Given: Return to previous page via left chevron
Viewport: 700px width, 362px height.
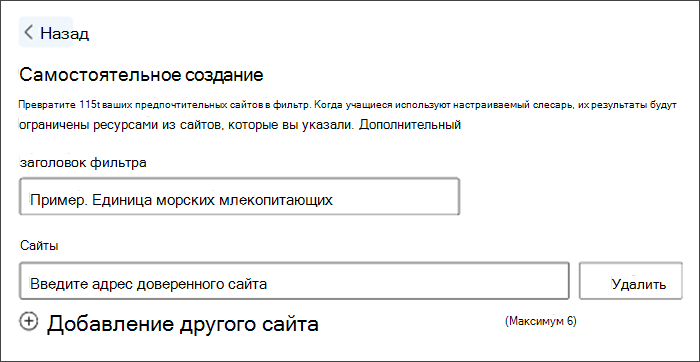Looking at the screenshot, I should [29, 33].
